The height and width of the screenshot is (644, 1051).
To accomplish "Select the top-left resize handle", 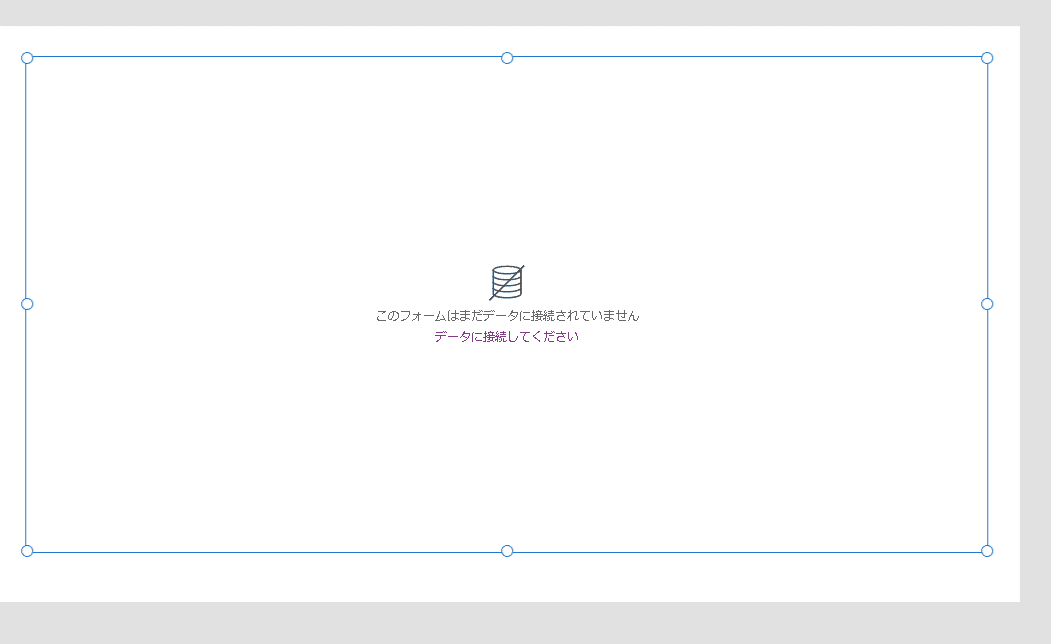I will tap(27, 57).
